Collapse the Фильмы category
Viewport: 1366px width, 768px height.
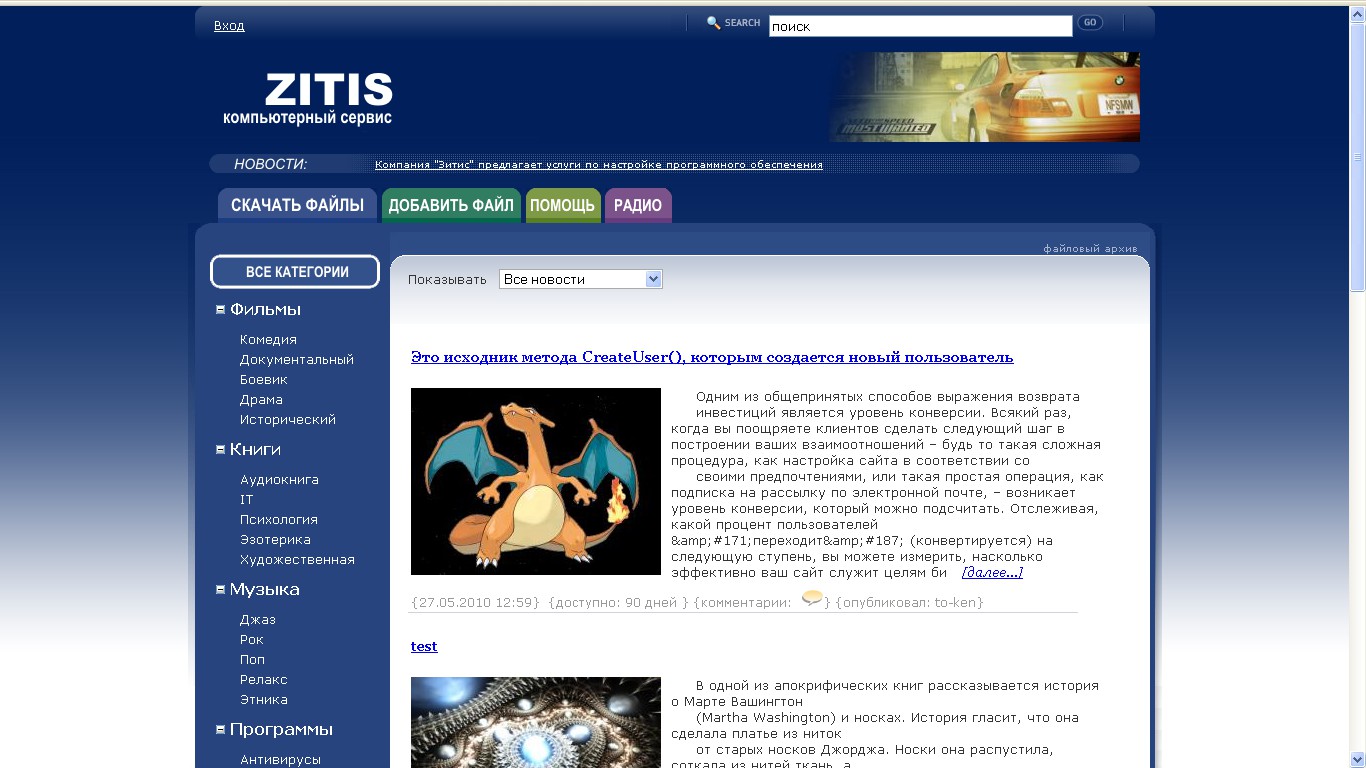click(220, 310)
